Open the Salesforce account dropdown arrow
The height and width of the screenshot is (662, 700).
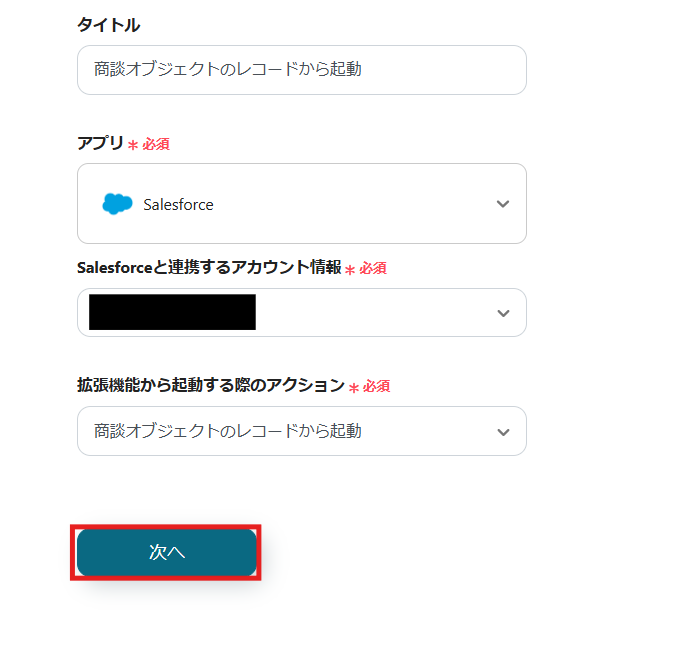coord(503,313)
